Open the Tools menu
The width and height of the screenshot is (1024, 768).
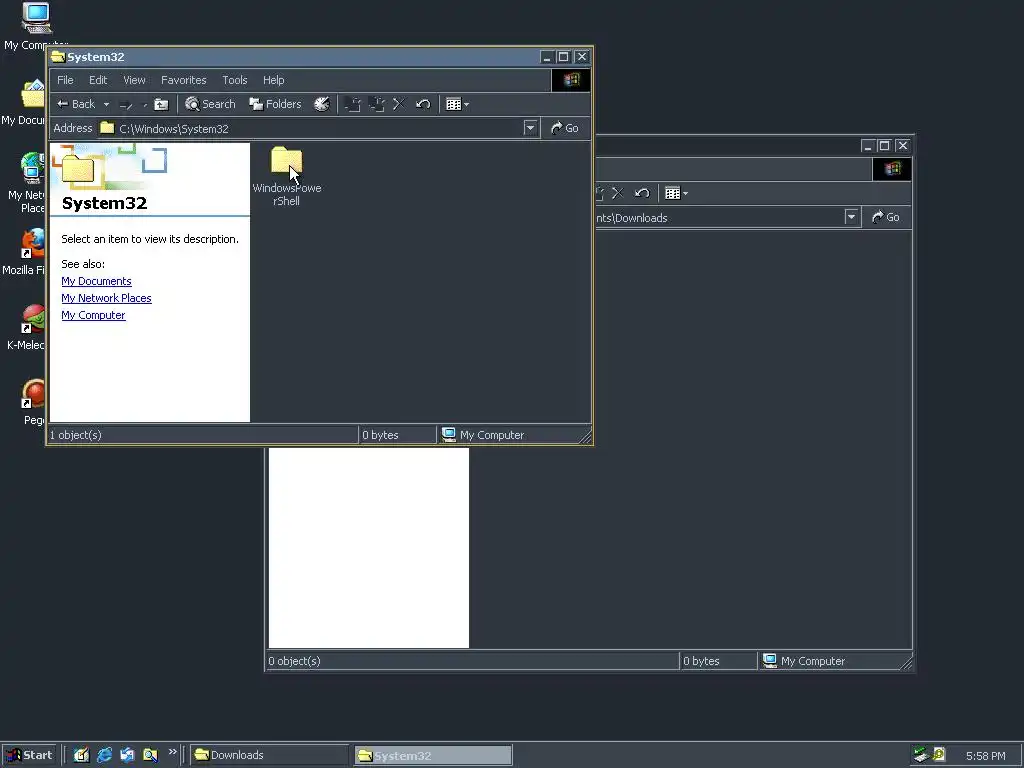click(234, 80)
